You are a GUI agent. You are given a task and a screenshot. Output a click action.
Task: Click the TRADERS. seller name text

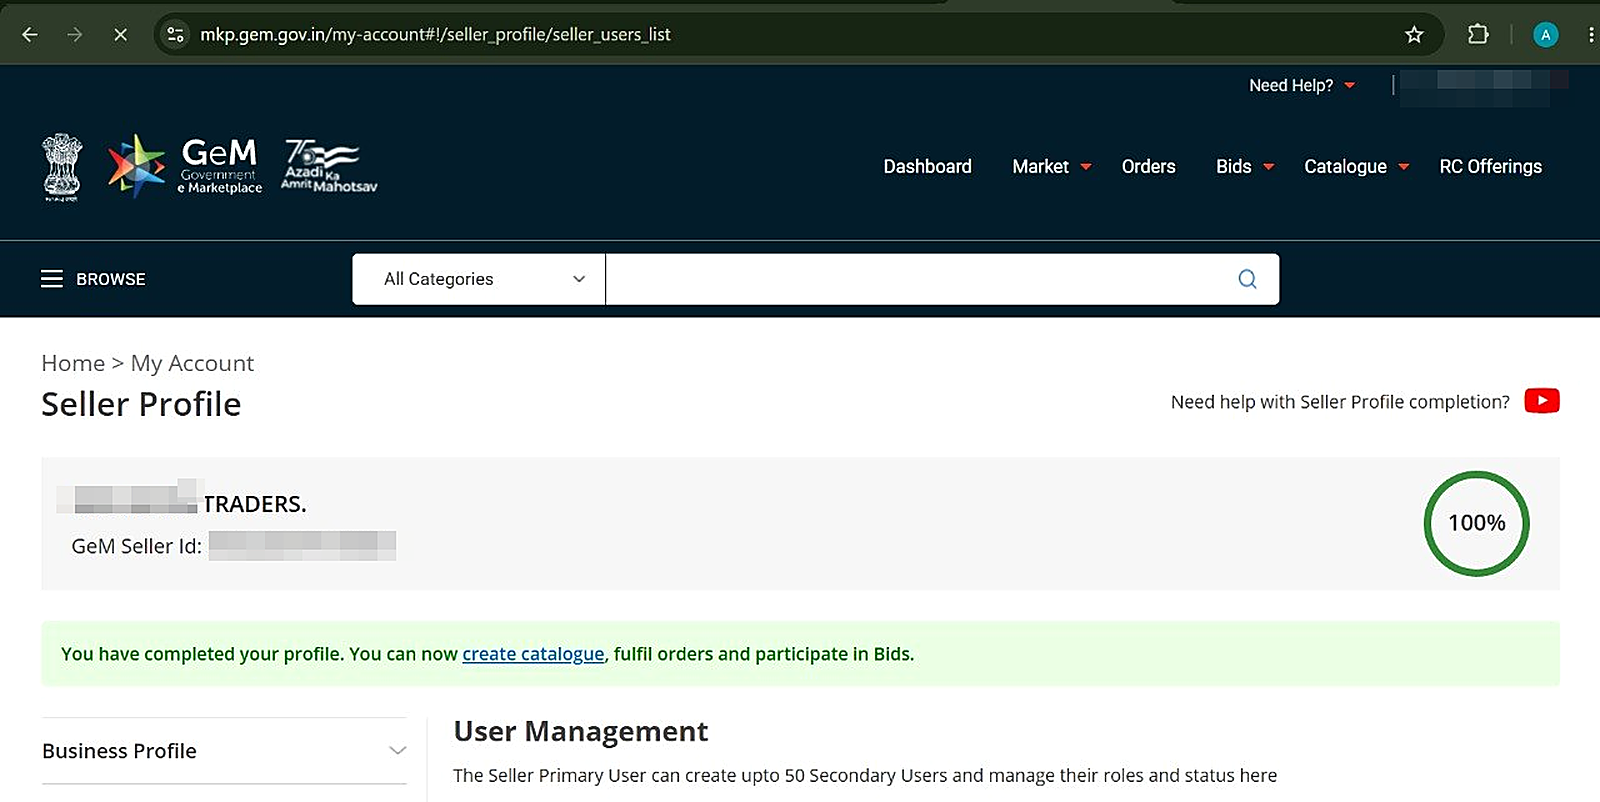(255, 504)
